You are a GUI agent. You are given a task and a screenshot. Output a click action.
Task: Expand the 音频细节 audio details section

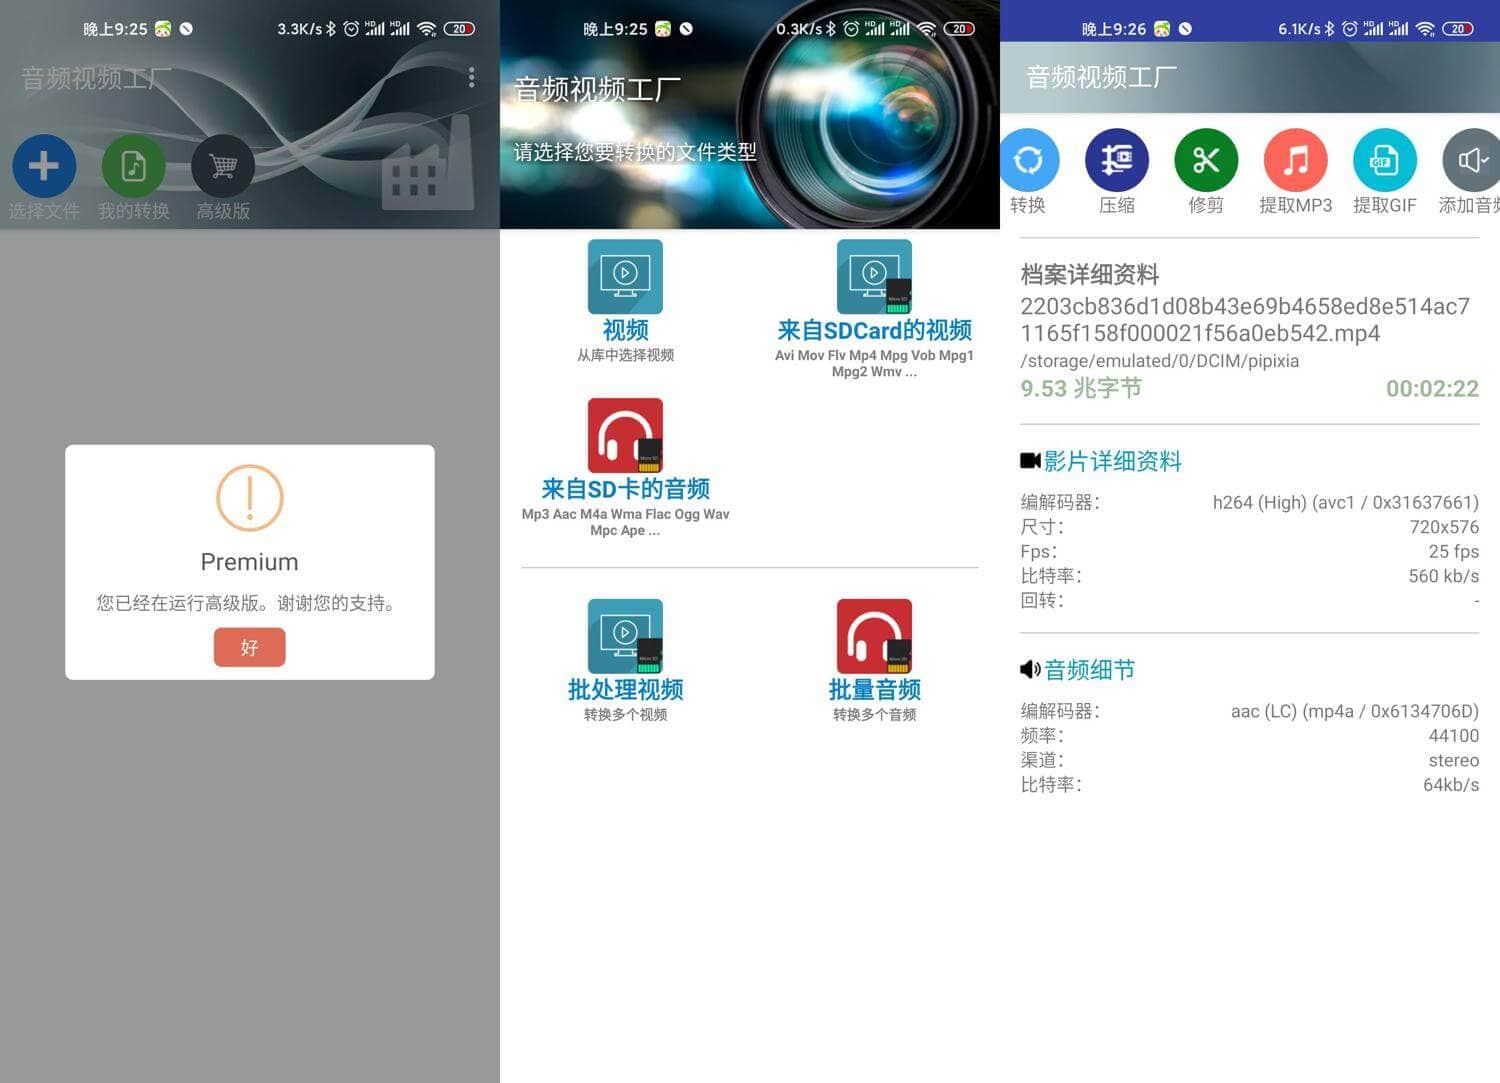click(1089, 670)
